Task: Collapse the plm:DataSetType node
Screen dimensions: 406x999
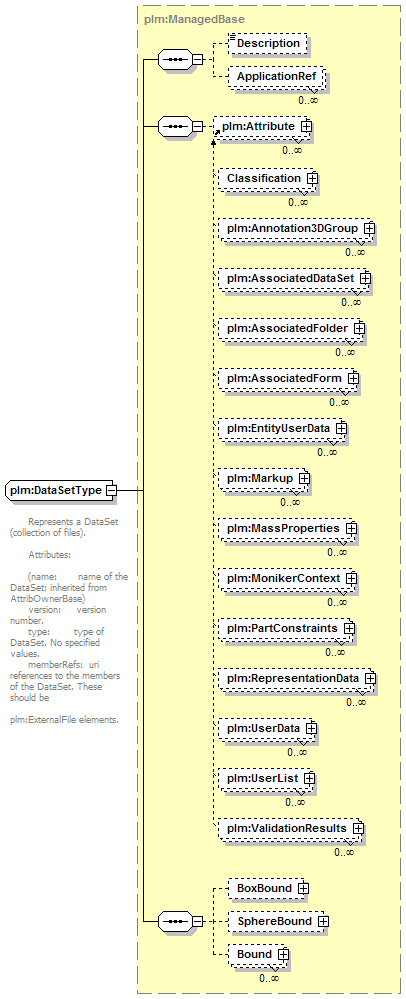Action: pos(111,490)
